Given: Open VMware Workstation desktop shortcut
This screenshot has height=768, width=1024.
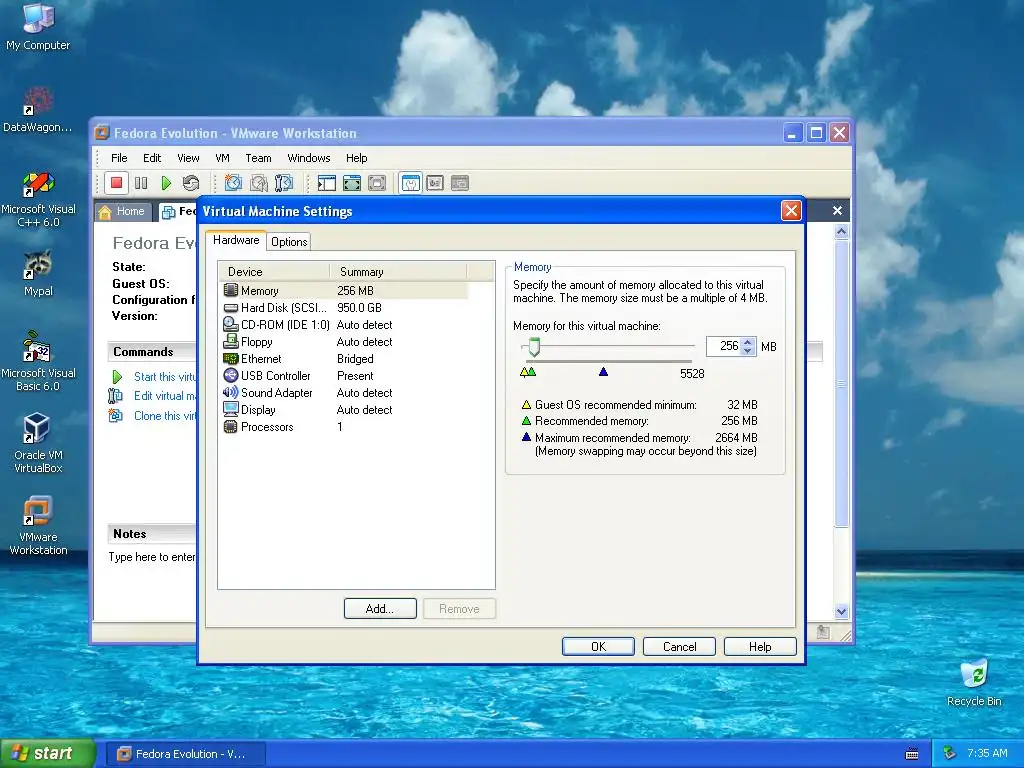Looking at the screenshot, I should [38, 526].
